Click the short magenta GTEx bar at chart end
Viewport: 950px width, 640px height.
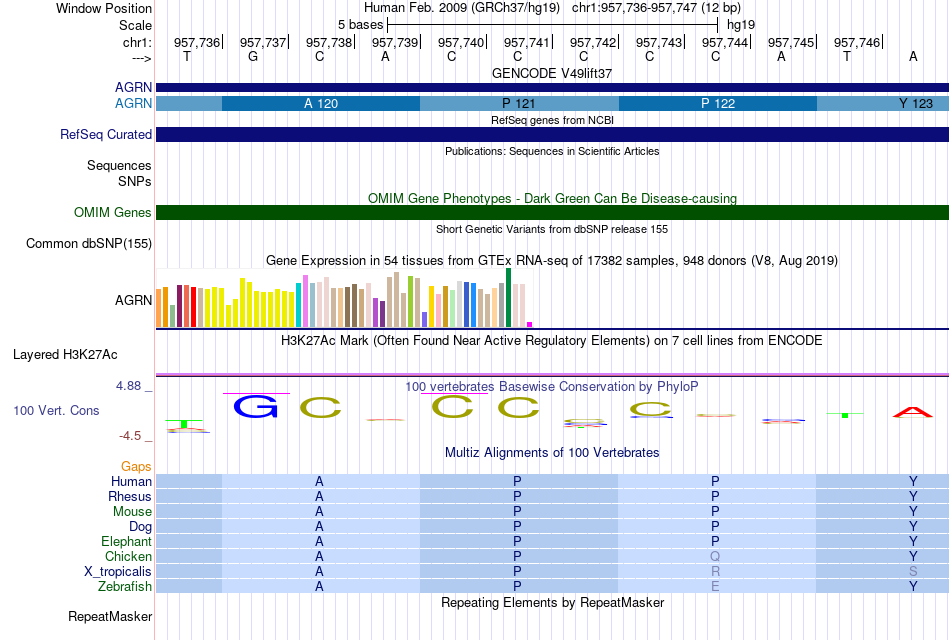pos(530,324)
